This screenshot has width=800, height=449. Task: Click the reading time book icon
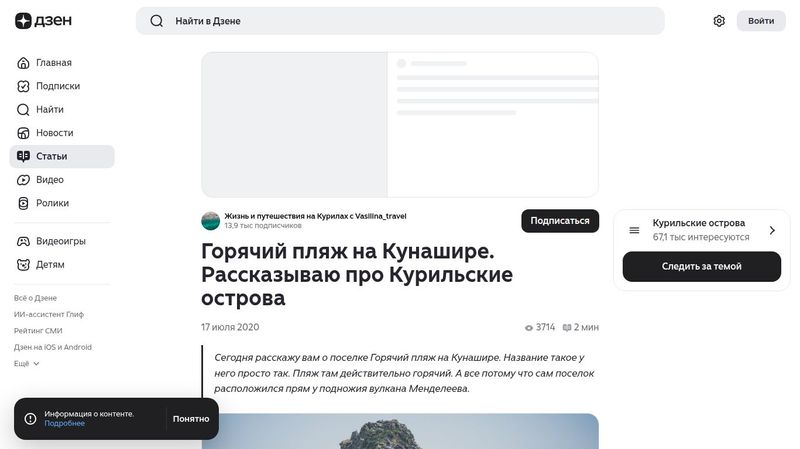coord(566,328)
